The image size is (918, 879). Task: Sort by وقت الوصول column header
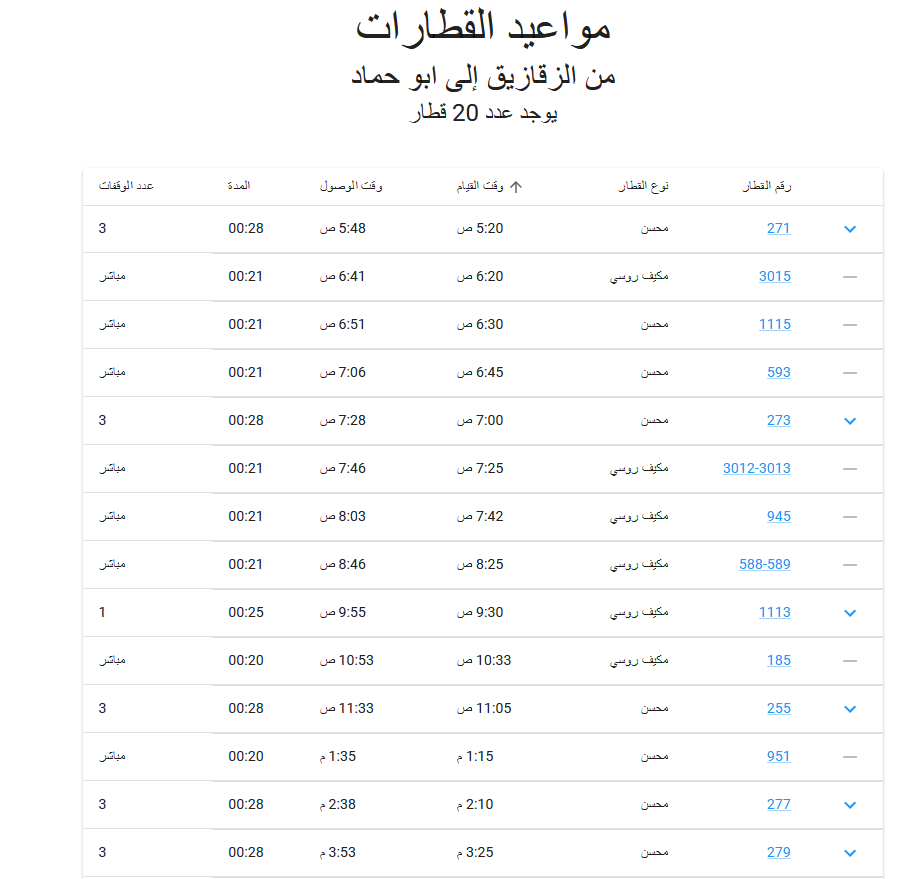[351, 186]
